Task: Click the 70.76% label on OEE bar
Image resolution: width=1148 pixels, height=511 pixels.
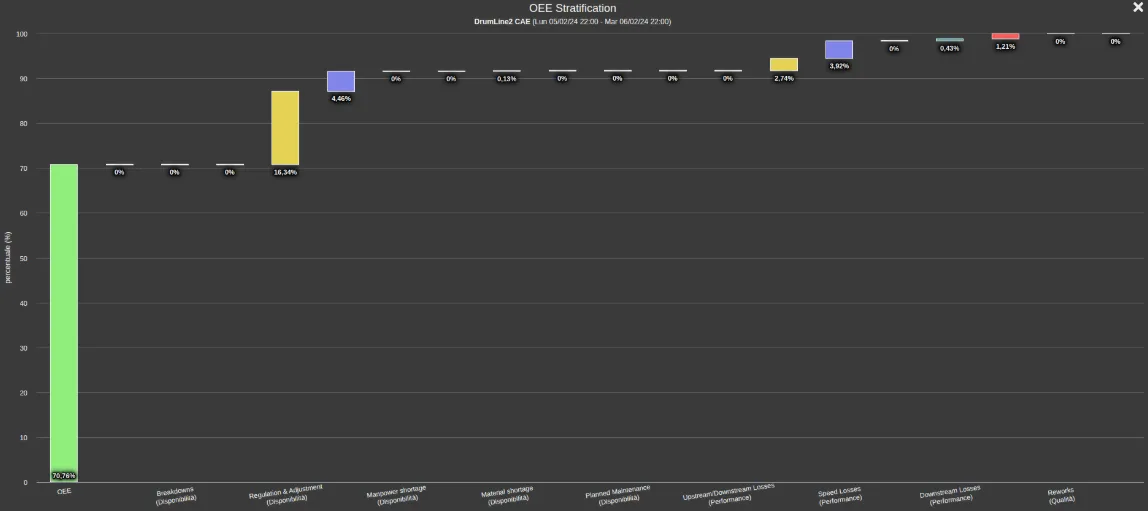Action: [x=64, y=475]
